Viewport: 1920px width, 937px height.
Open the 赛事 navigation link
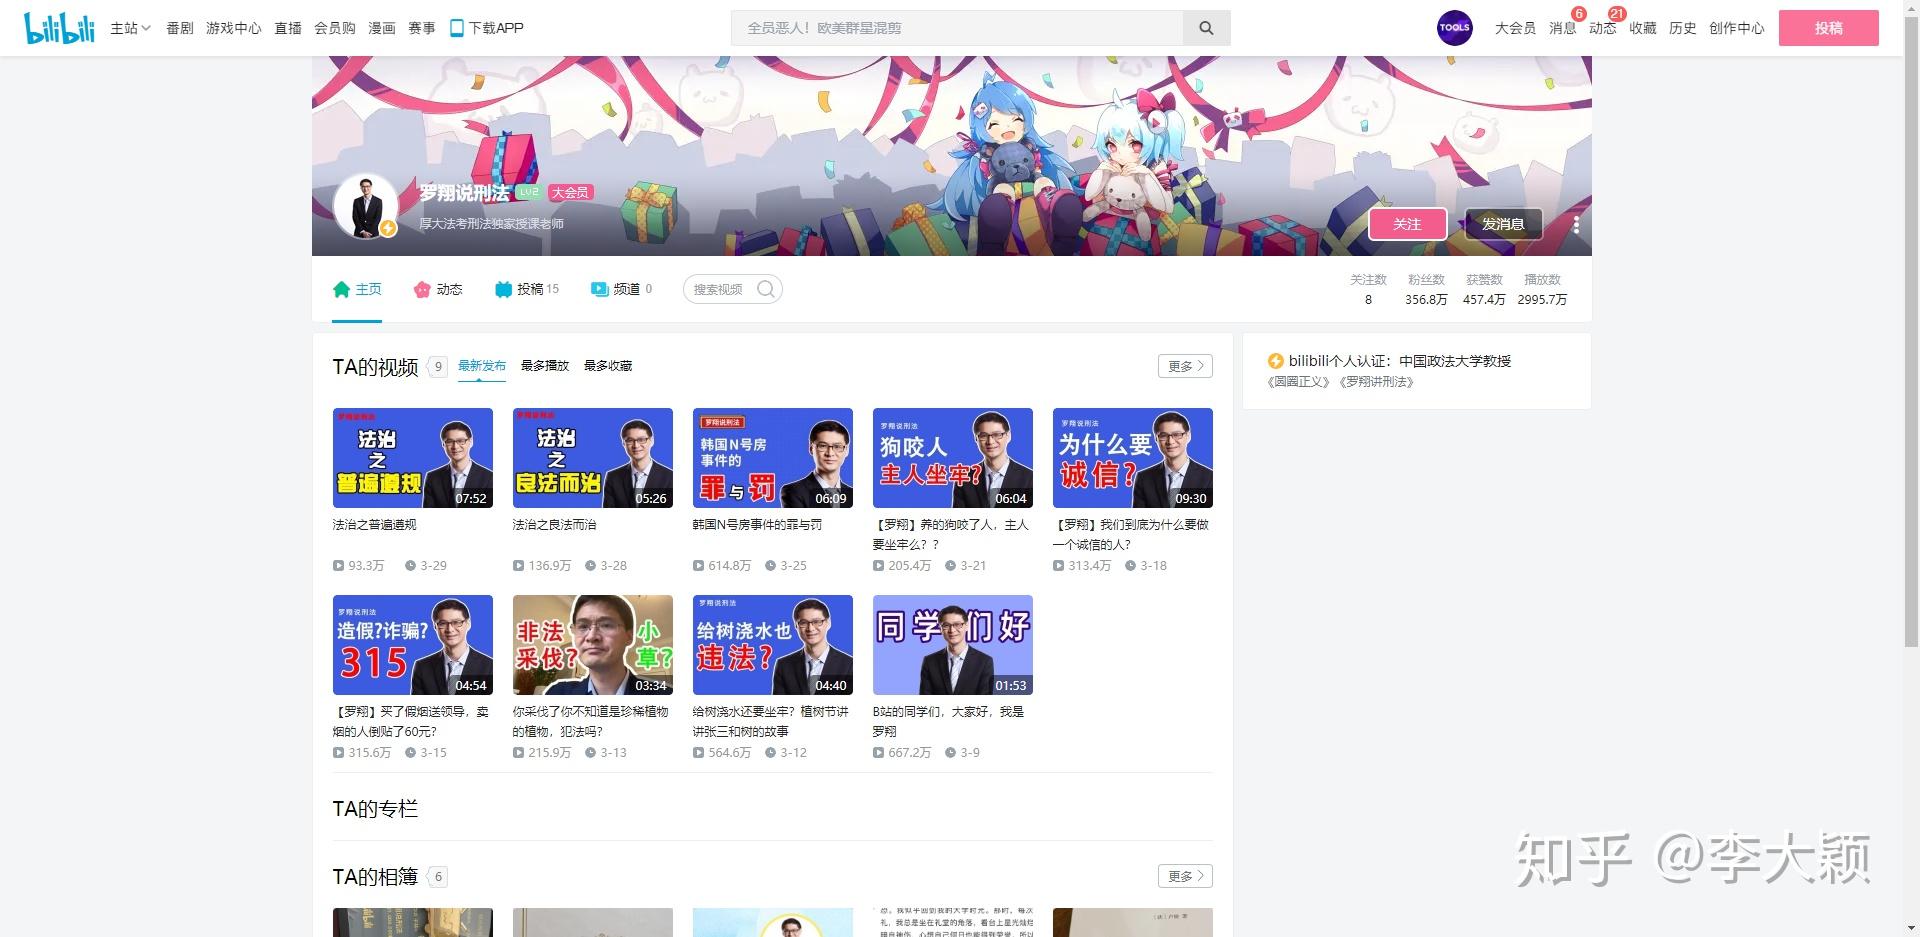pos(422,28)
